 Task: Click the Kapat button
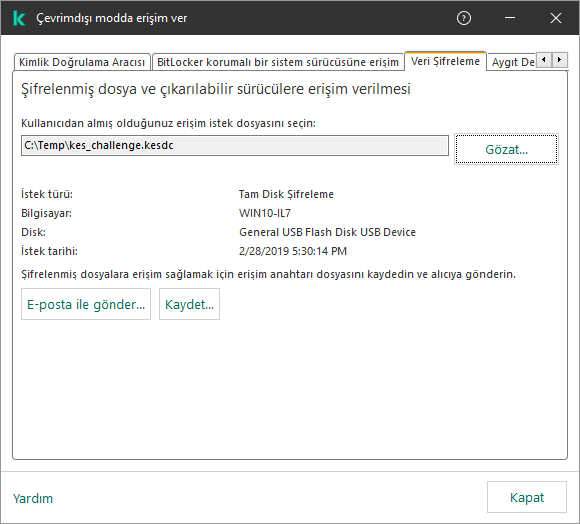[x=527, y=497]
